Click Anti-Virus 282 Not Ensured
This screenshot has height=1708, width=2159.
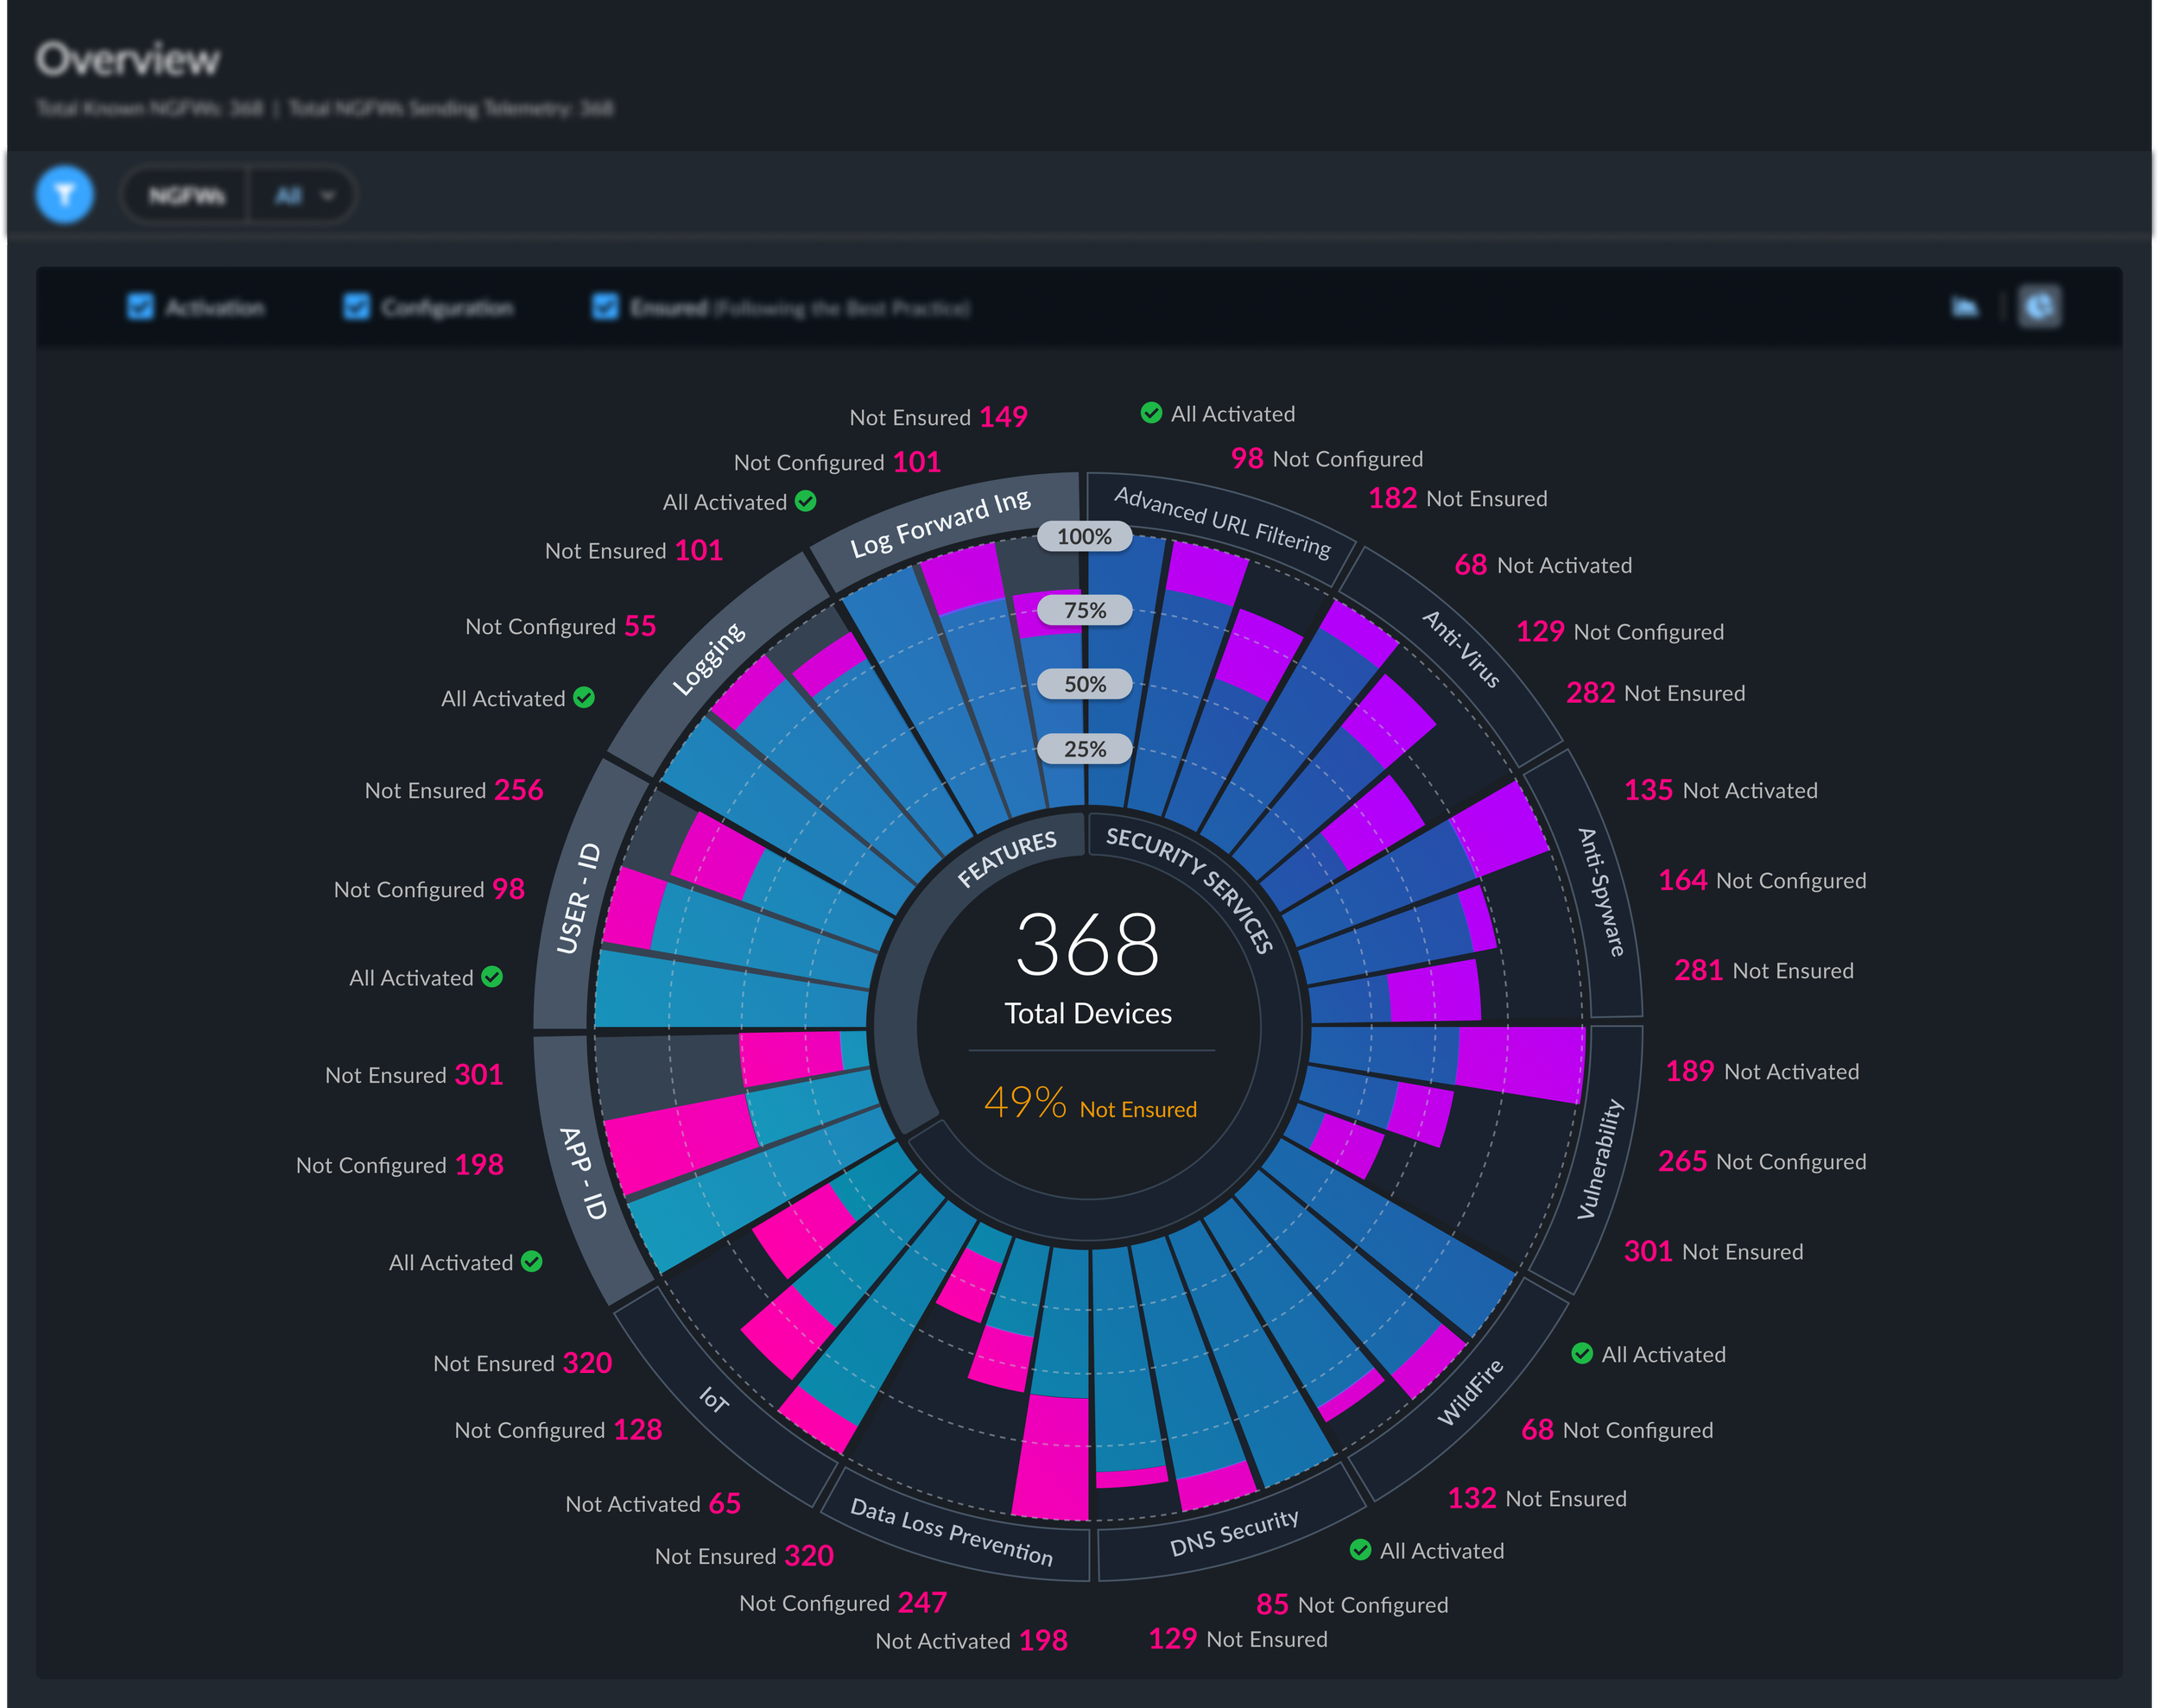pyautogui.click(x=1655, y=693)
